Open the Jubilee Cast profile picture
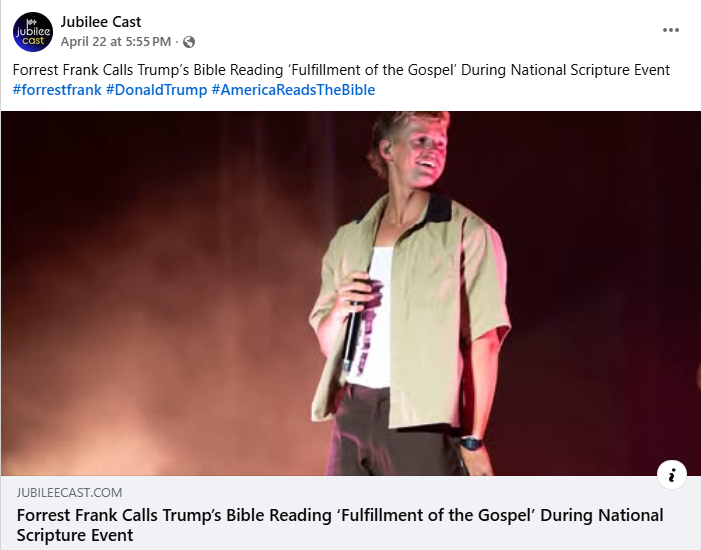 33,31
